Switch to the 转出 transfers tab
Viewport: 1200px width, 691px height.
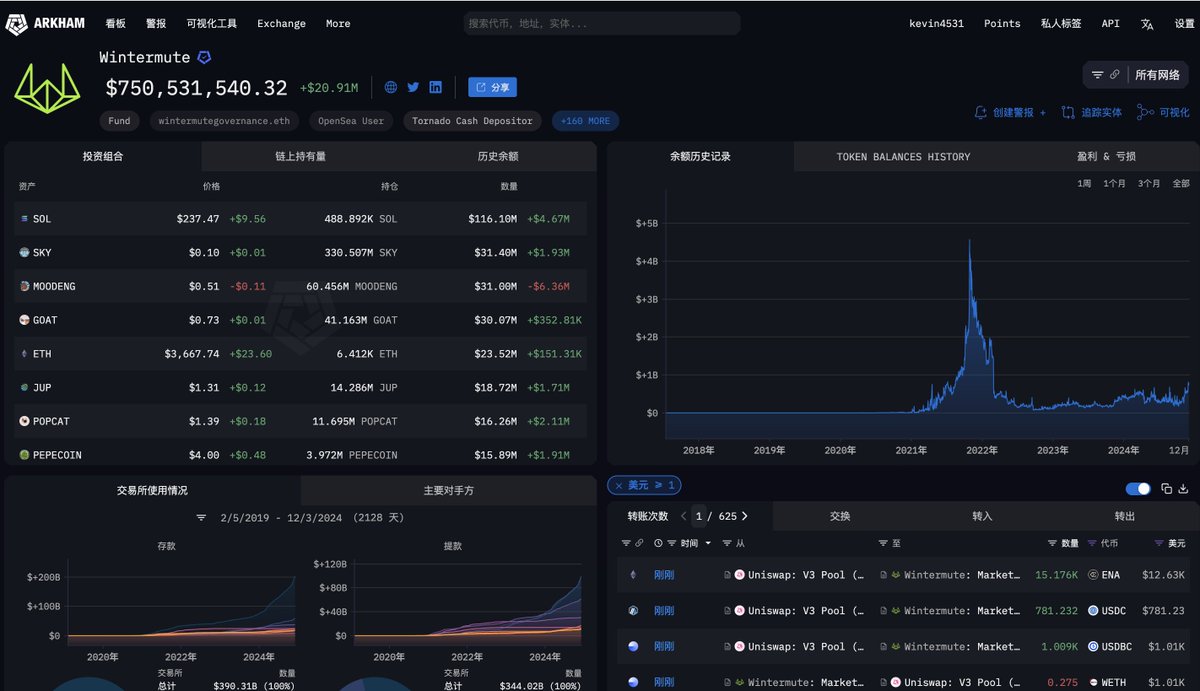[1125, 516]
